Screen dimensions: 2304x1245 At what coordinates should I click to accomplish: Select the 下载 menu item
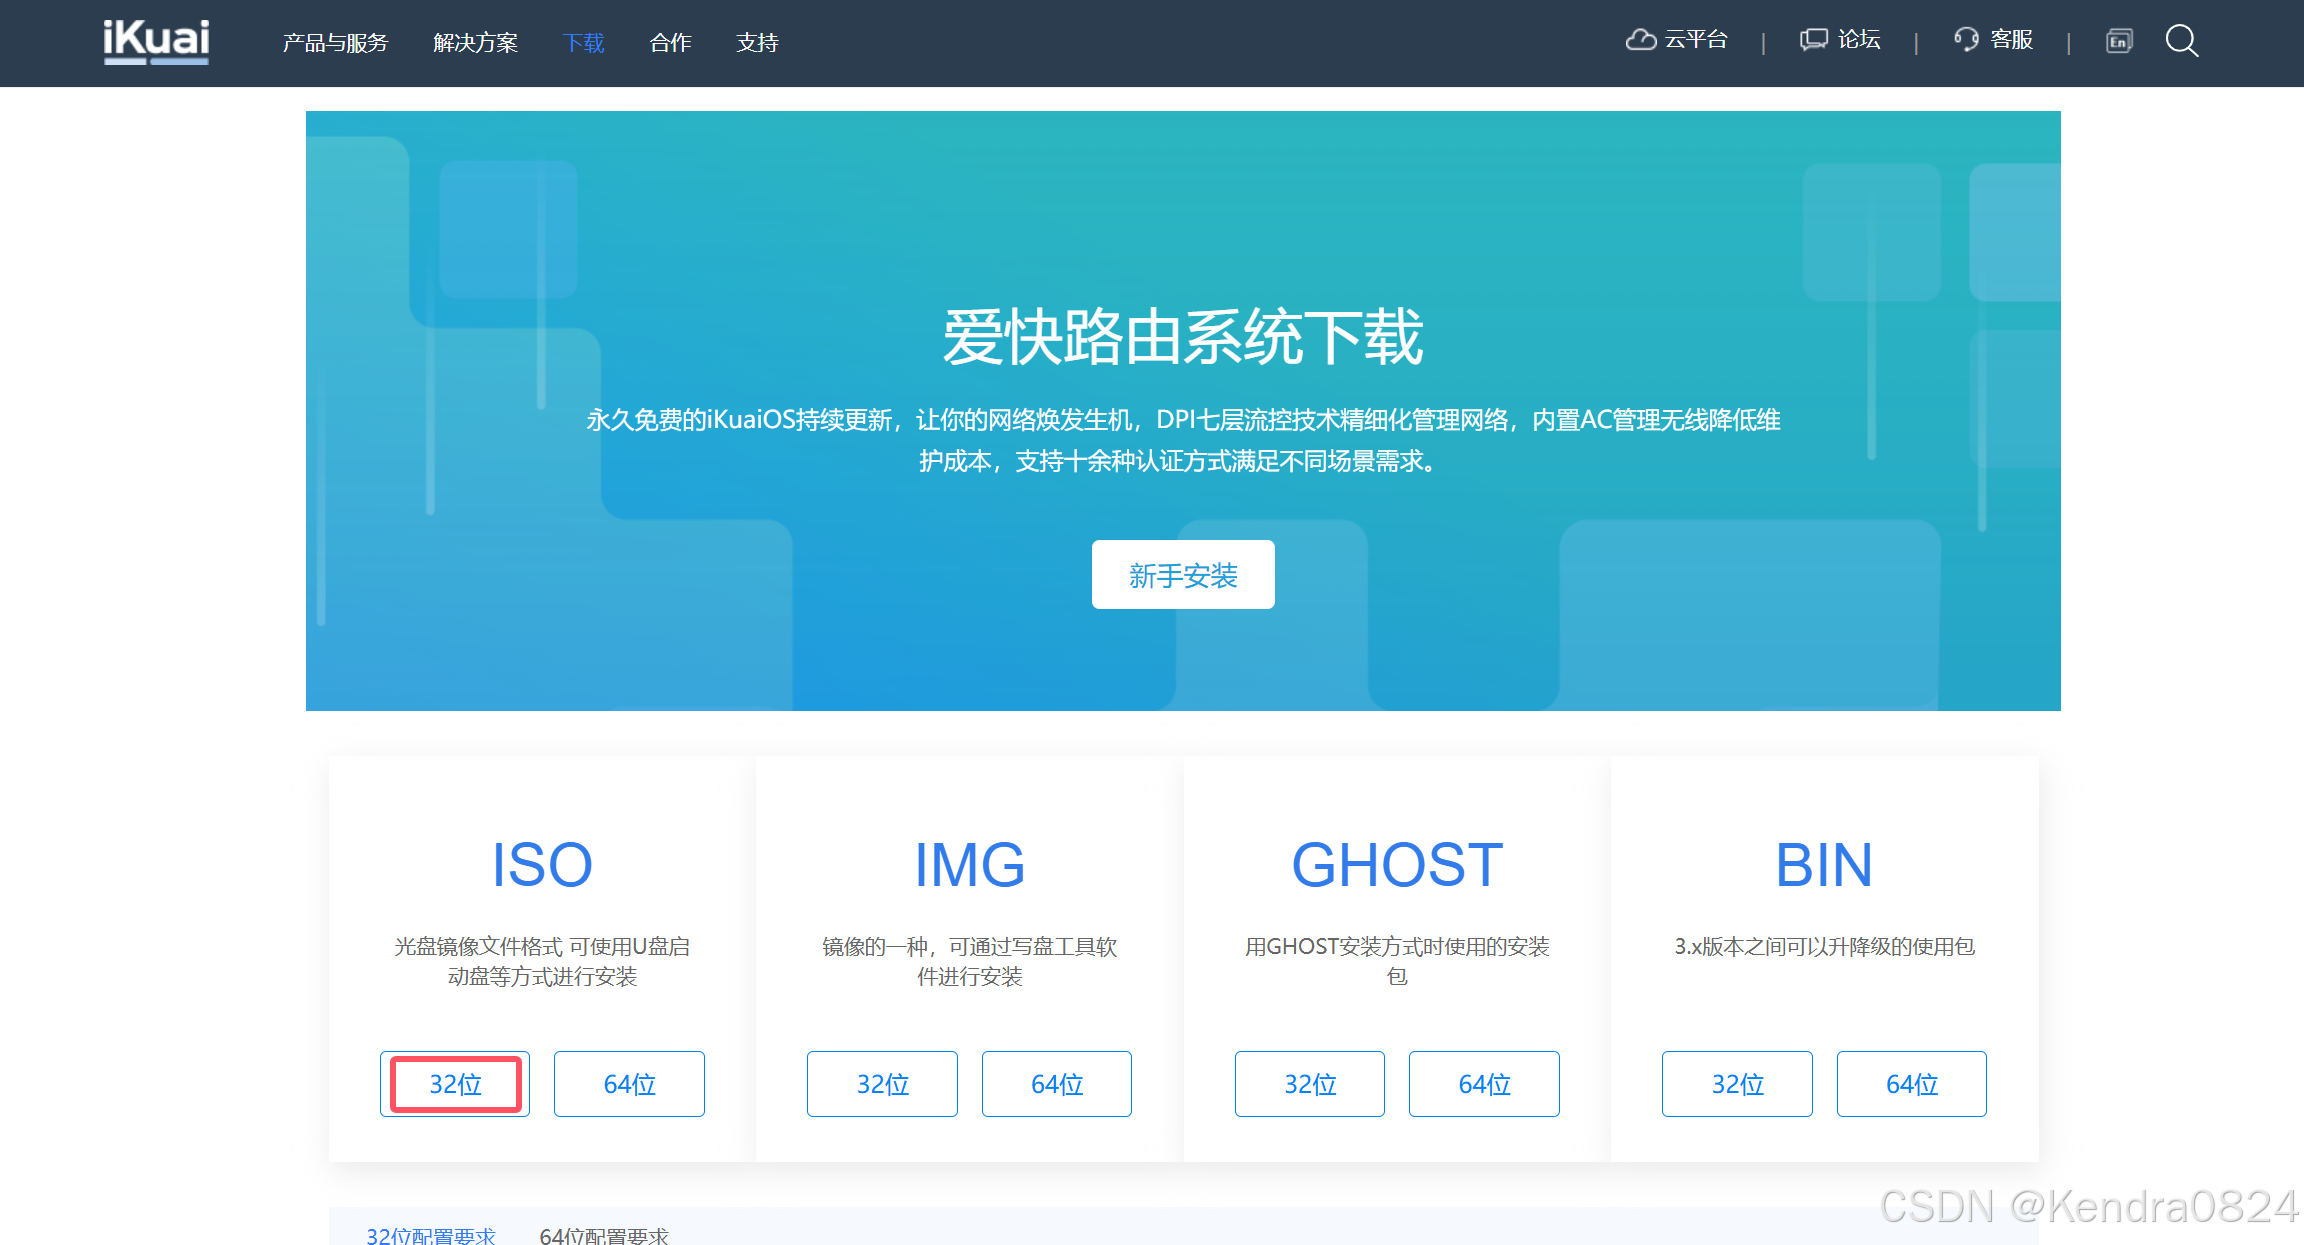(584, 43)
